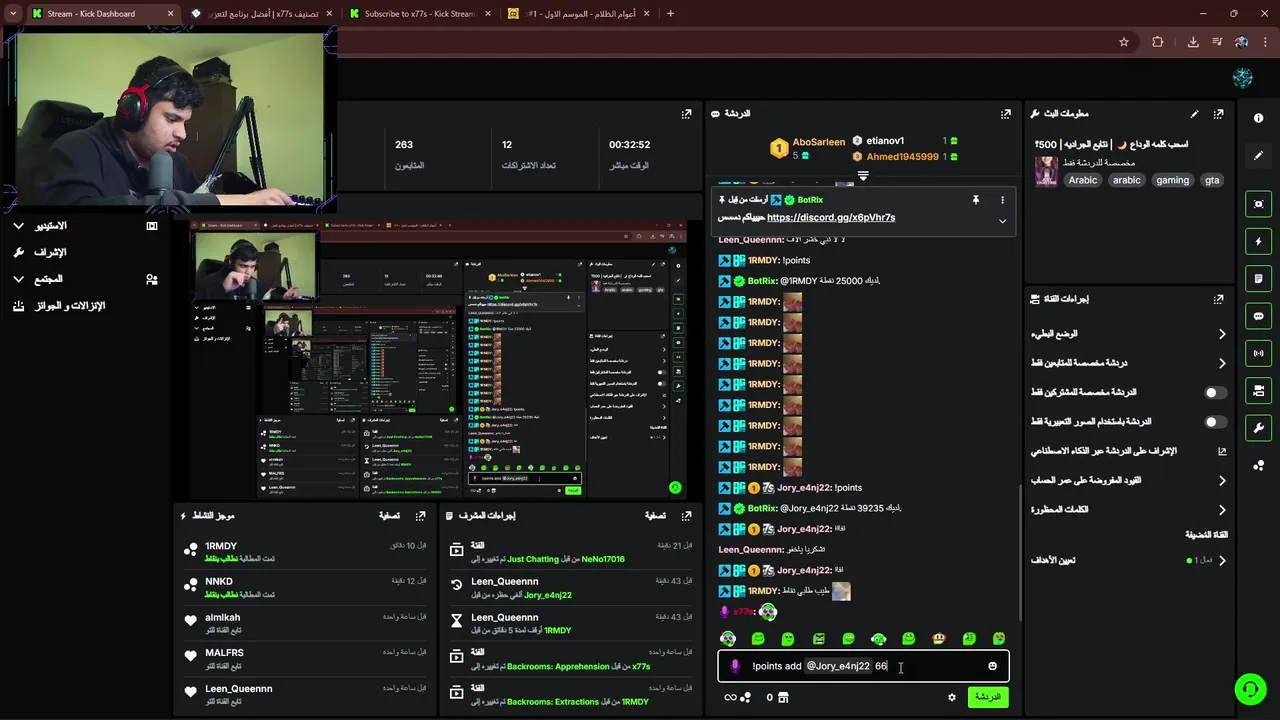Click the gaming tag chip
Viewport: 1280px width, 720px height.
pos(1172,180)
